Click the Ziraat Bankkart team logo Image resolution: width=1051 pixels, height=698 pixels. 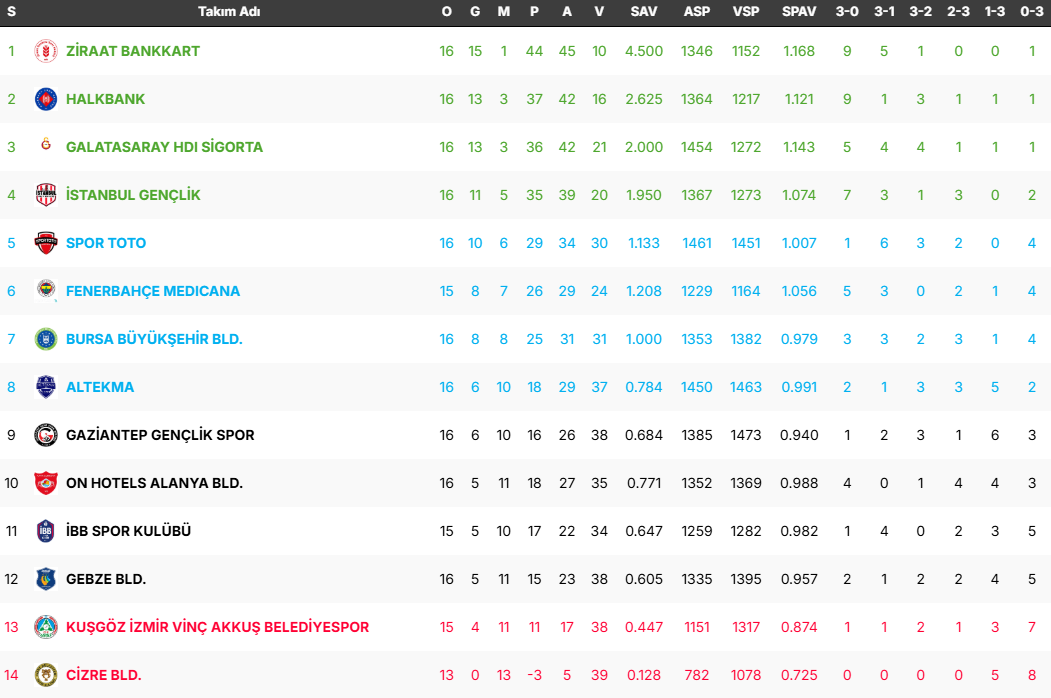click(46, 51)
